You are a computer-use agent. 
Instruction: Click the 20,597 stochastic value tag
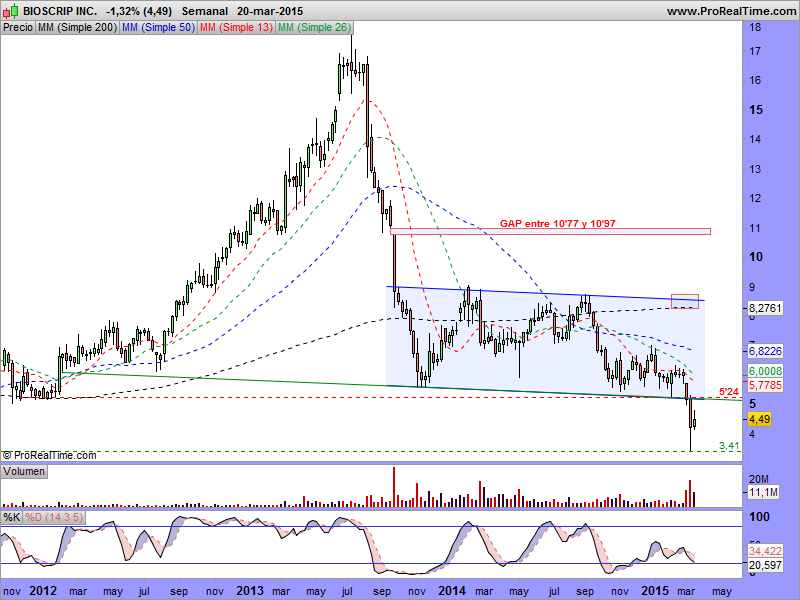click(765, 565)
